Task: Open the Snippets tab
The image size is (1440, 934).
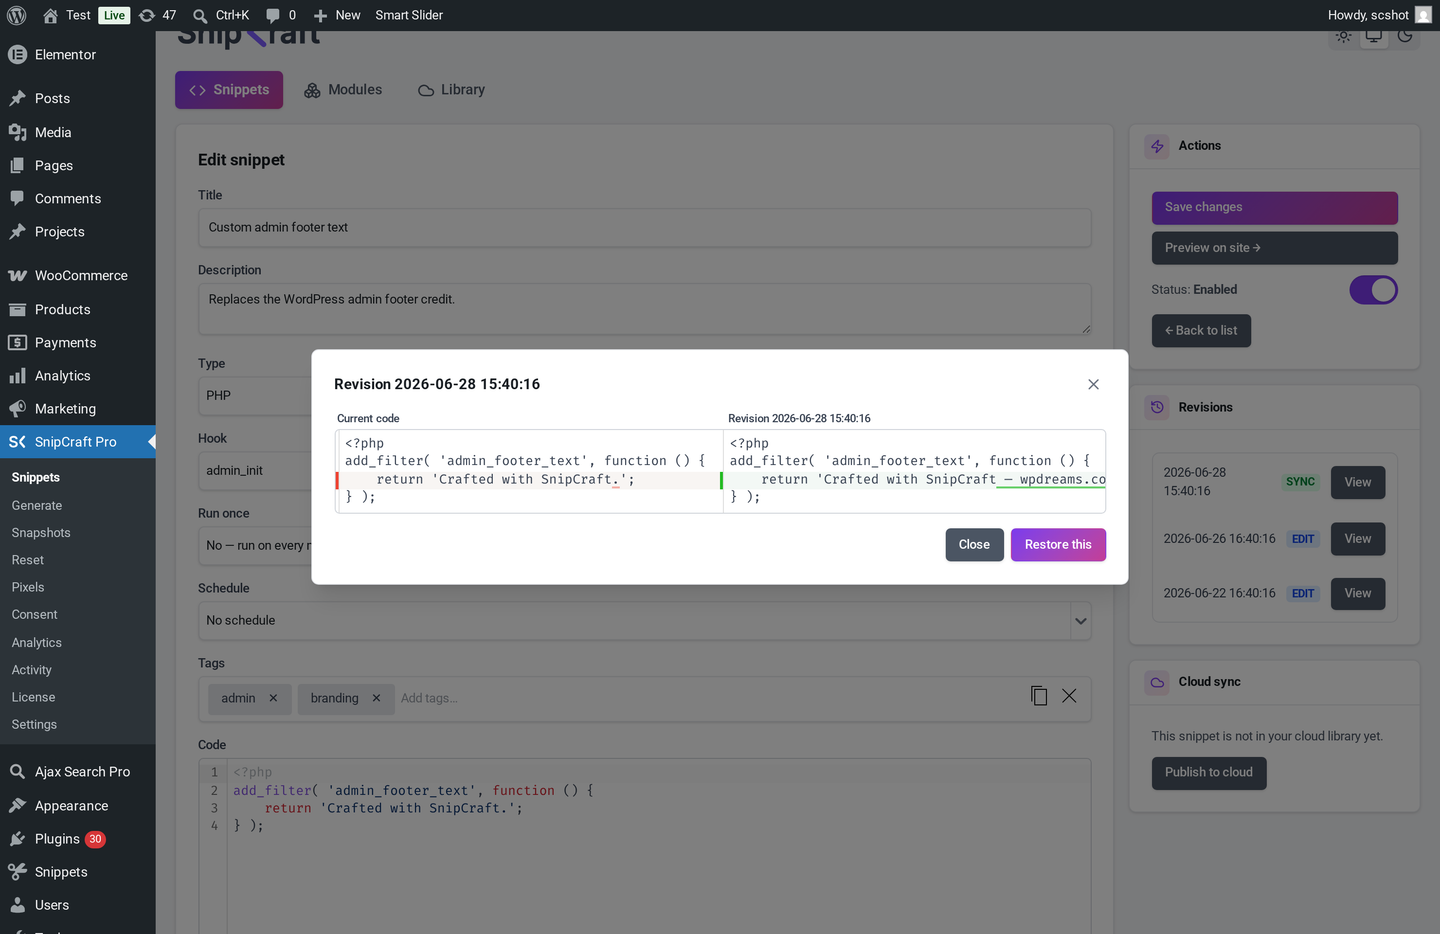Action: pos(229,90)
